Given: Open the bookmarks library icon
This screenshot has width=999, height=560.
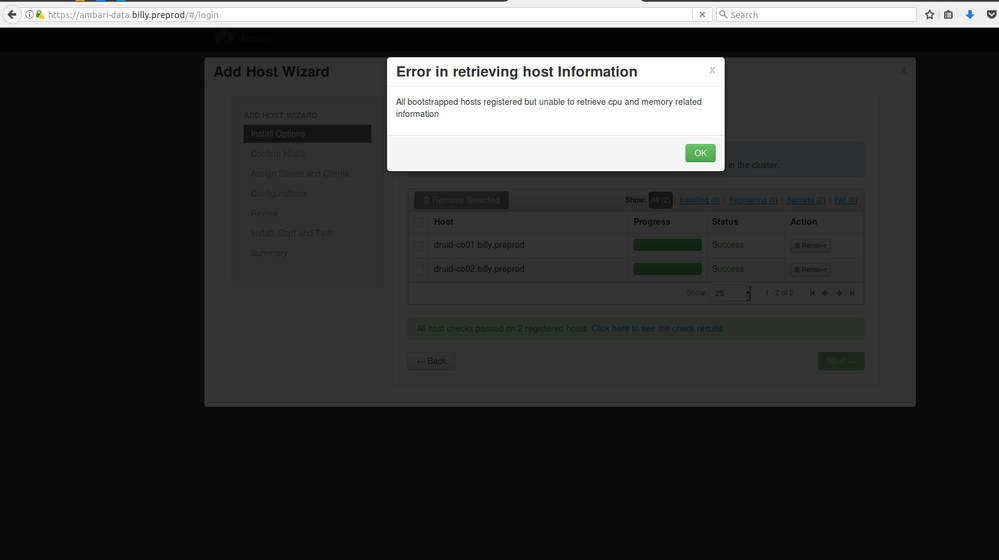Looking at the screenshot, I should click(949, 15).
